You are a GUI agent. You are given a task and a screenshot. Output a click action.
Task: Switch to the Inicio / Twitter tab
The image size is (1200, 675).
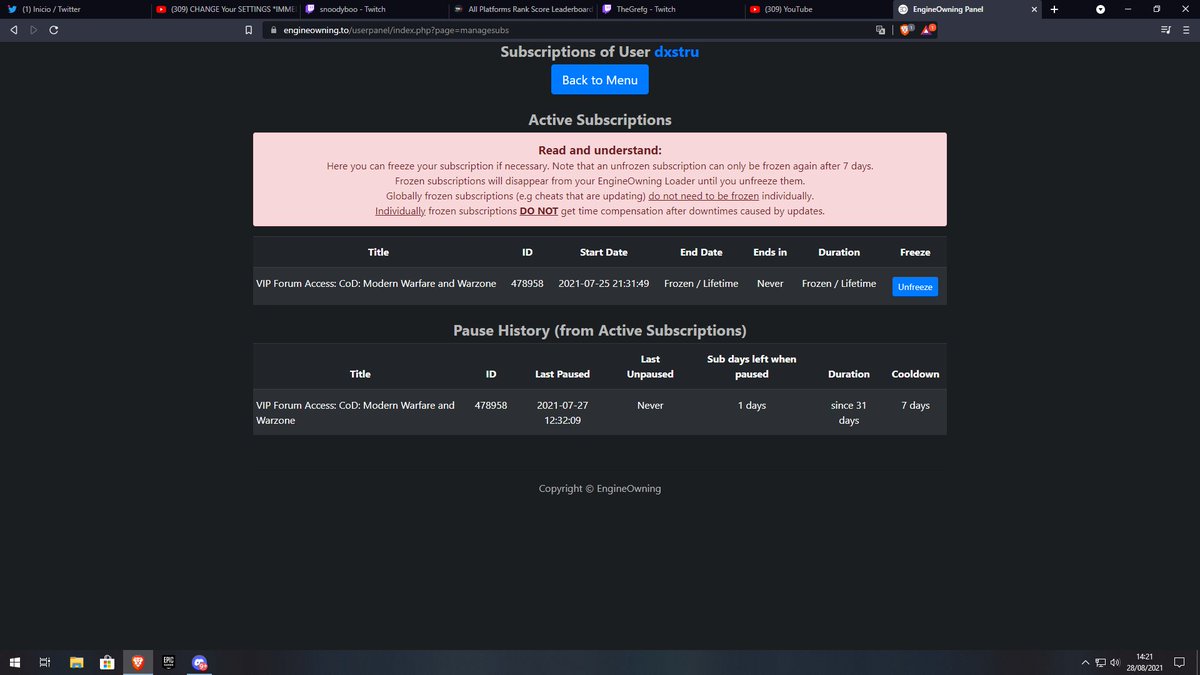75,9
